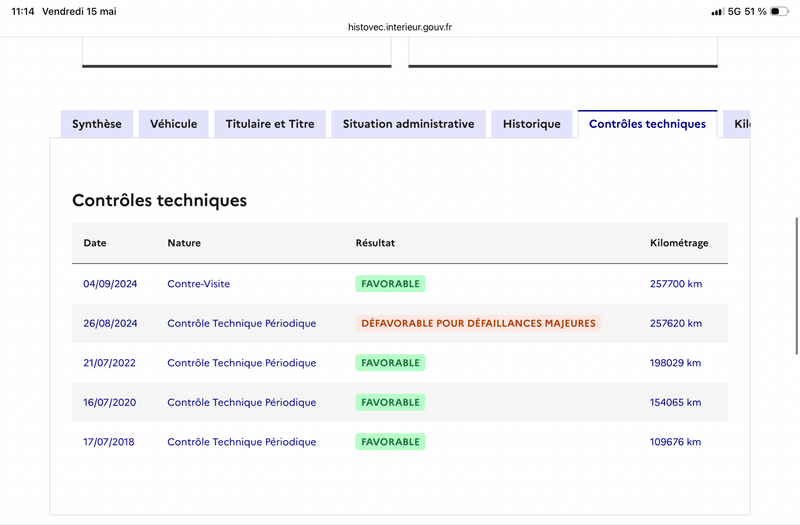This screenshot has height=525, width=800.
Task: Go to the Historique tab
Action: pyautogui.click(x=532, y=124)
